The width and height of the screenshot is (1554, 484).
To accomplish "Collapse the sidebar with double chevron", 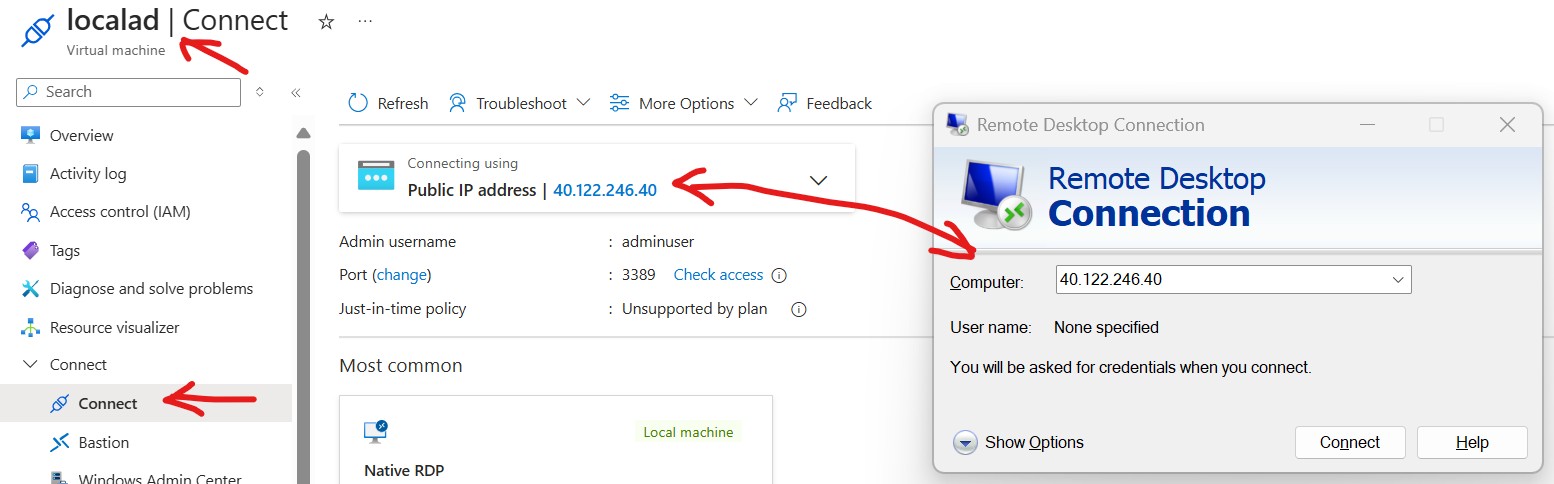I will coord(296,92).
